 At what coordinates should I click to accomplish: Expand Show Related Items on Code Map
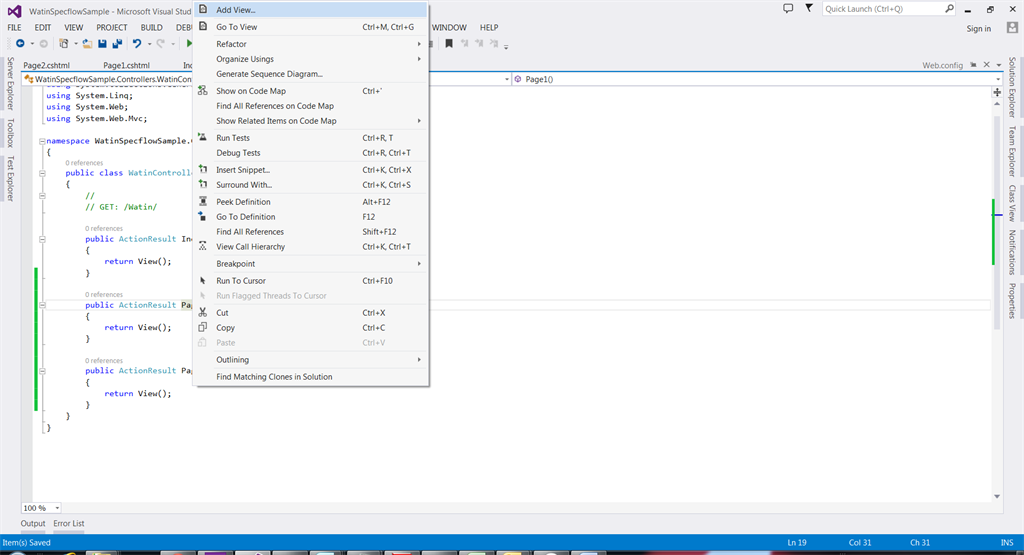pyautogui.click(x=311, y=121)
